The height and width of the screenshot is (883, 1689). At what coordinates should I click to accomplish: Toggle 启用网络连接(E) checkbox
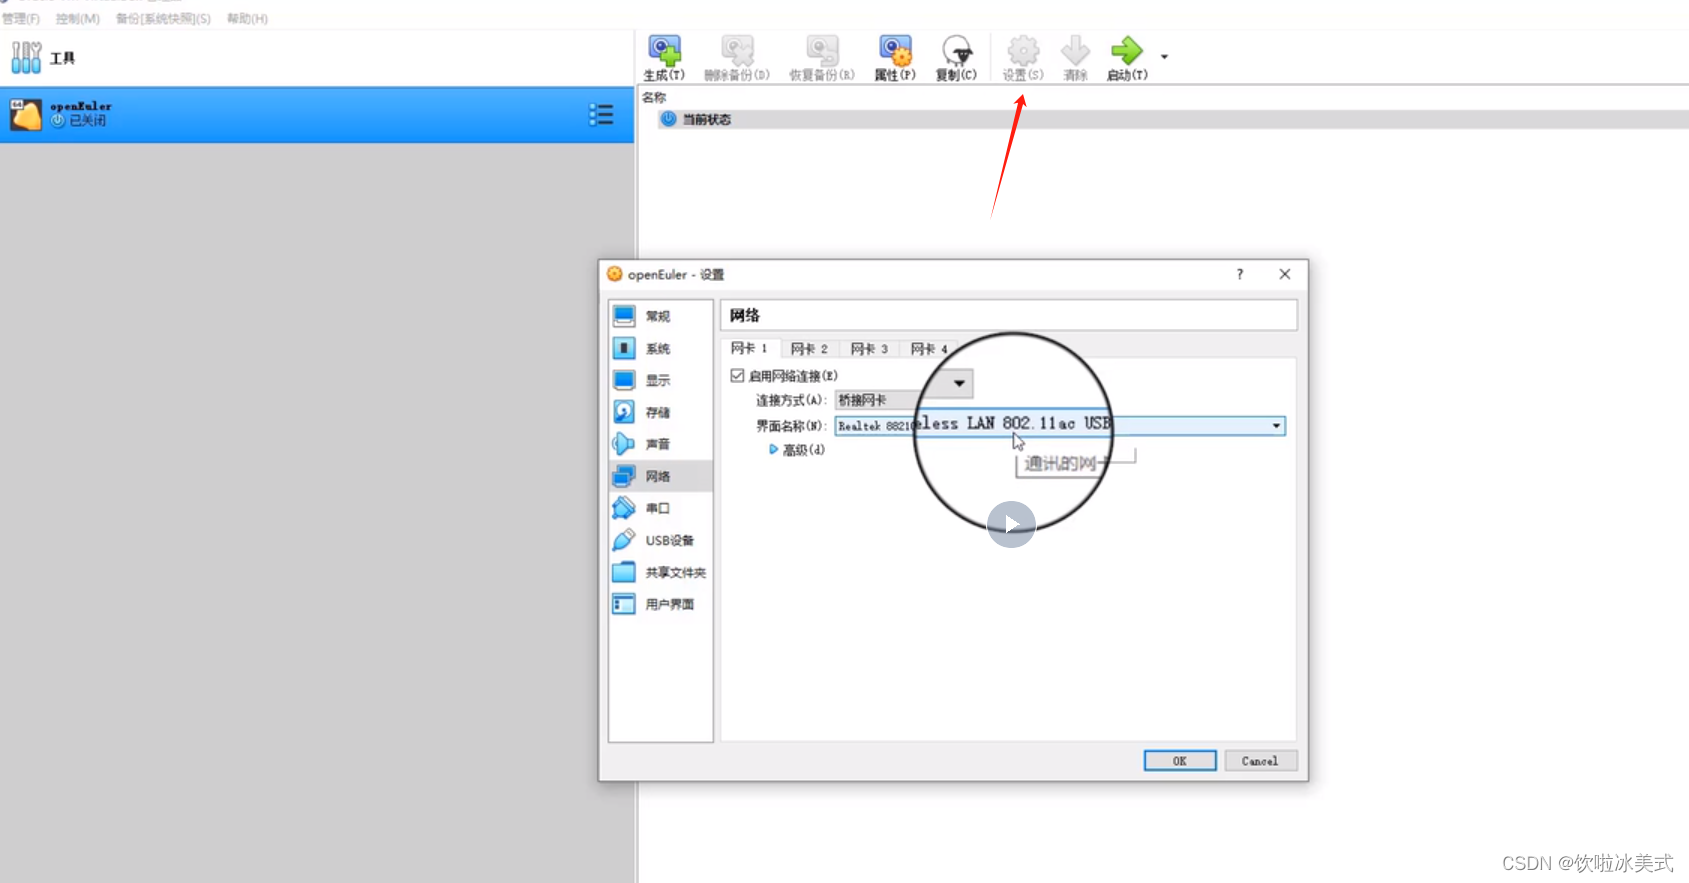point(737,376)
